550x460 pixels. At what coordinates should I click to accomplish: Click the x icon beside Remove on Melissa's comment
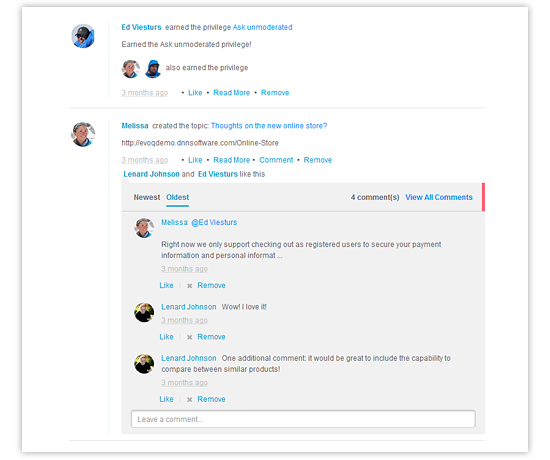coord(189,286)
